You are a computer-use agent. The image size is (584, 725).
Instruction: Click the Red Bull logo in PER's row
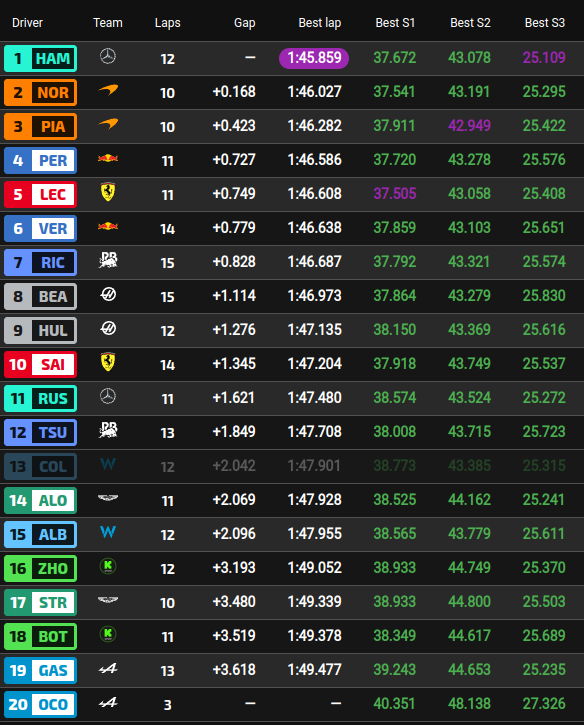click(108, 159)
